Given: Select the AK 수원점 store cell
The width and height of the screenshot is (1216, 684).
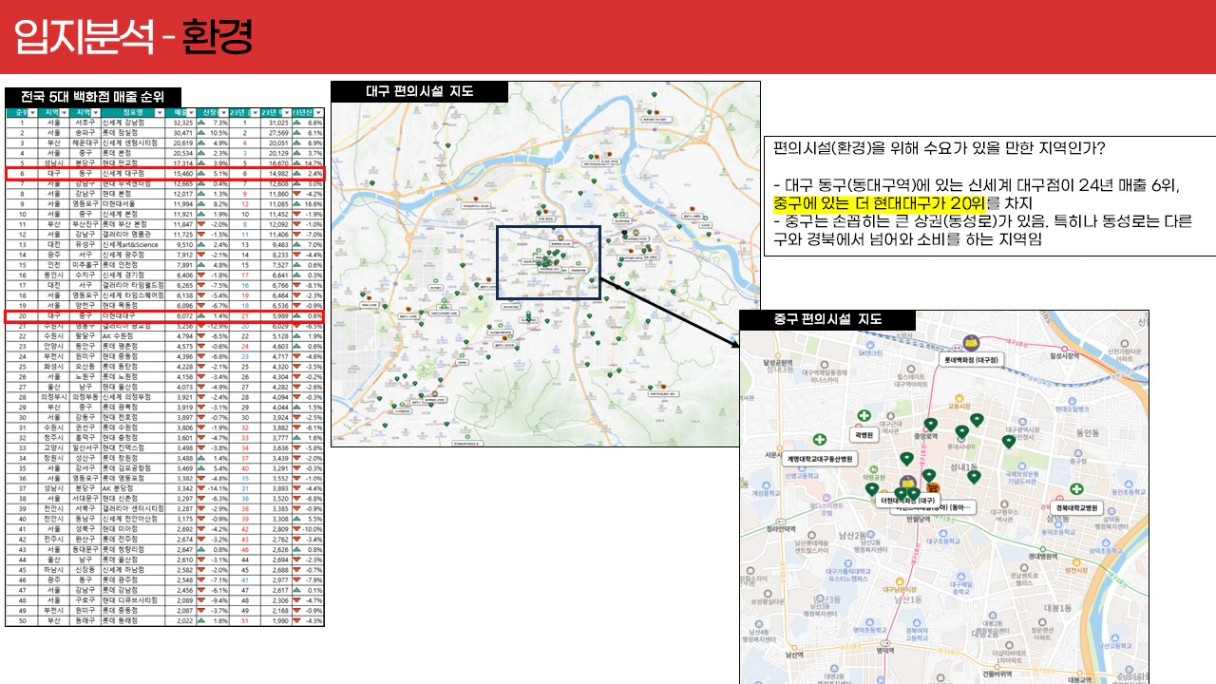Looking at the screenshot, I should (135, 336).
